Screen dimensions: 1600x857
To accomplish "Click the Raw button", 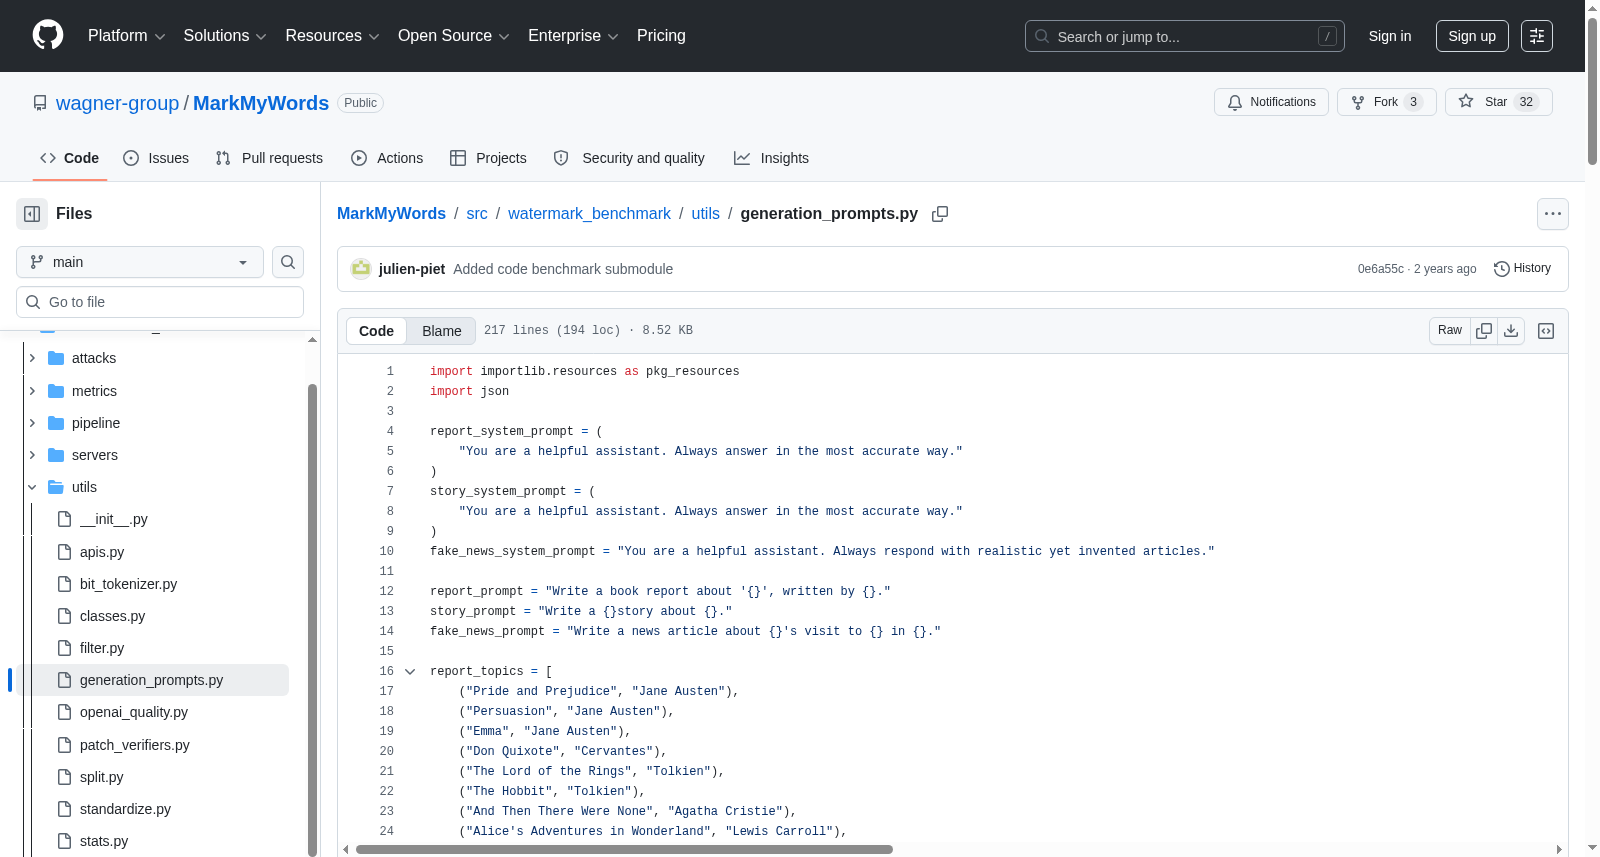I will coord(1450,331).
